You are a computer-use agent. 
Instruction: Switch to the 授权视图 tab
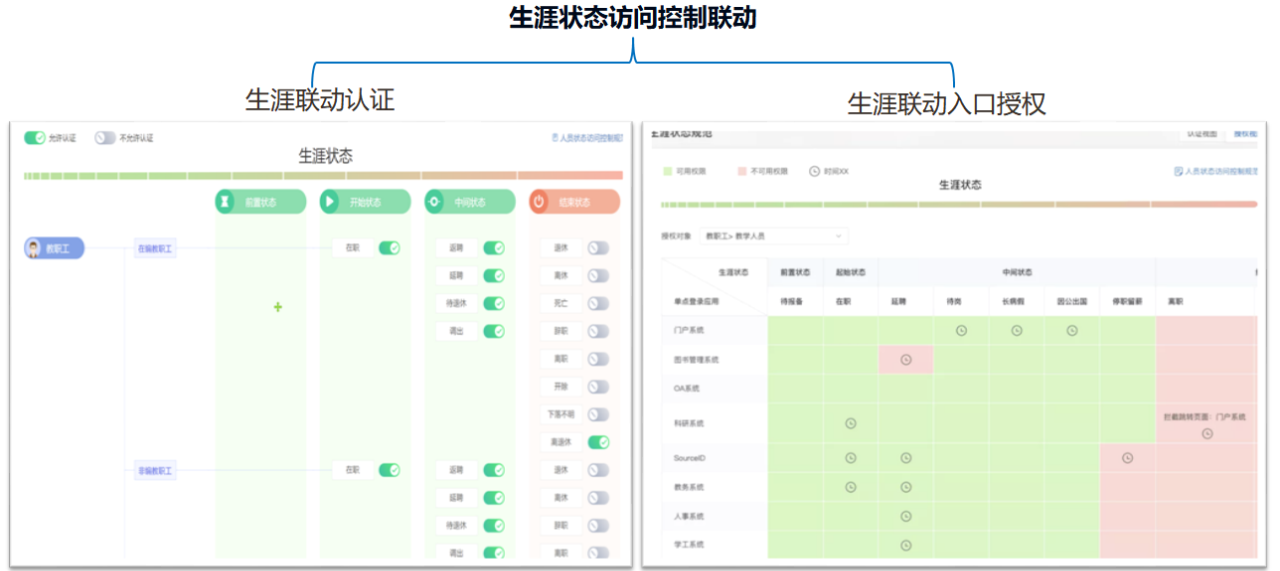1244,132
